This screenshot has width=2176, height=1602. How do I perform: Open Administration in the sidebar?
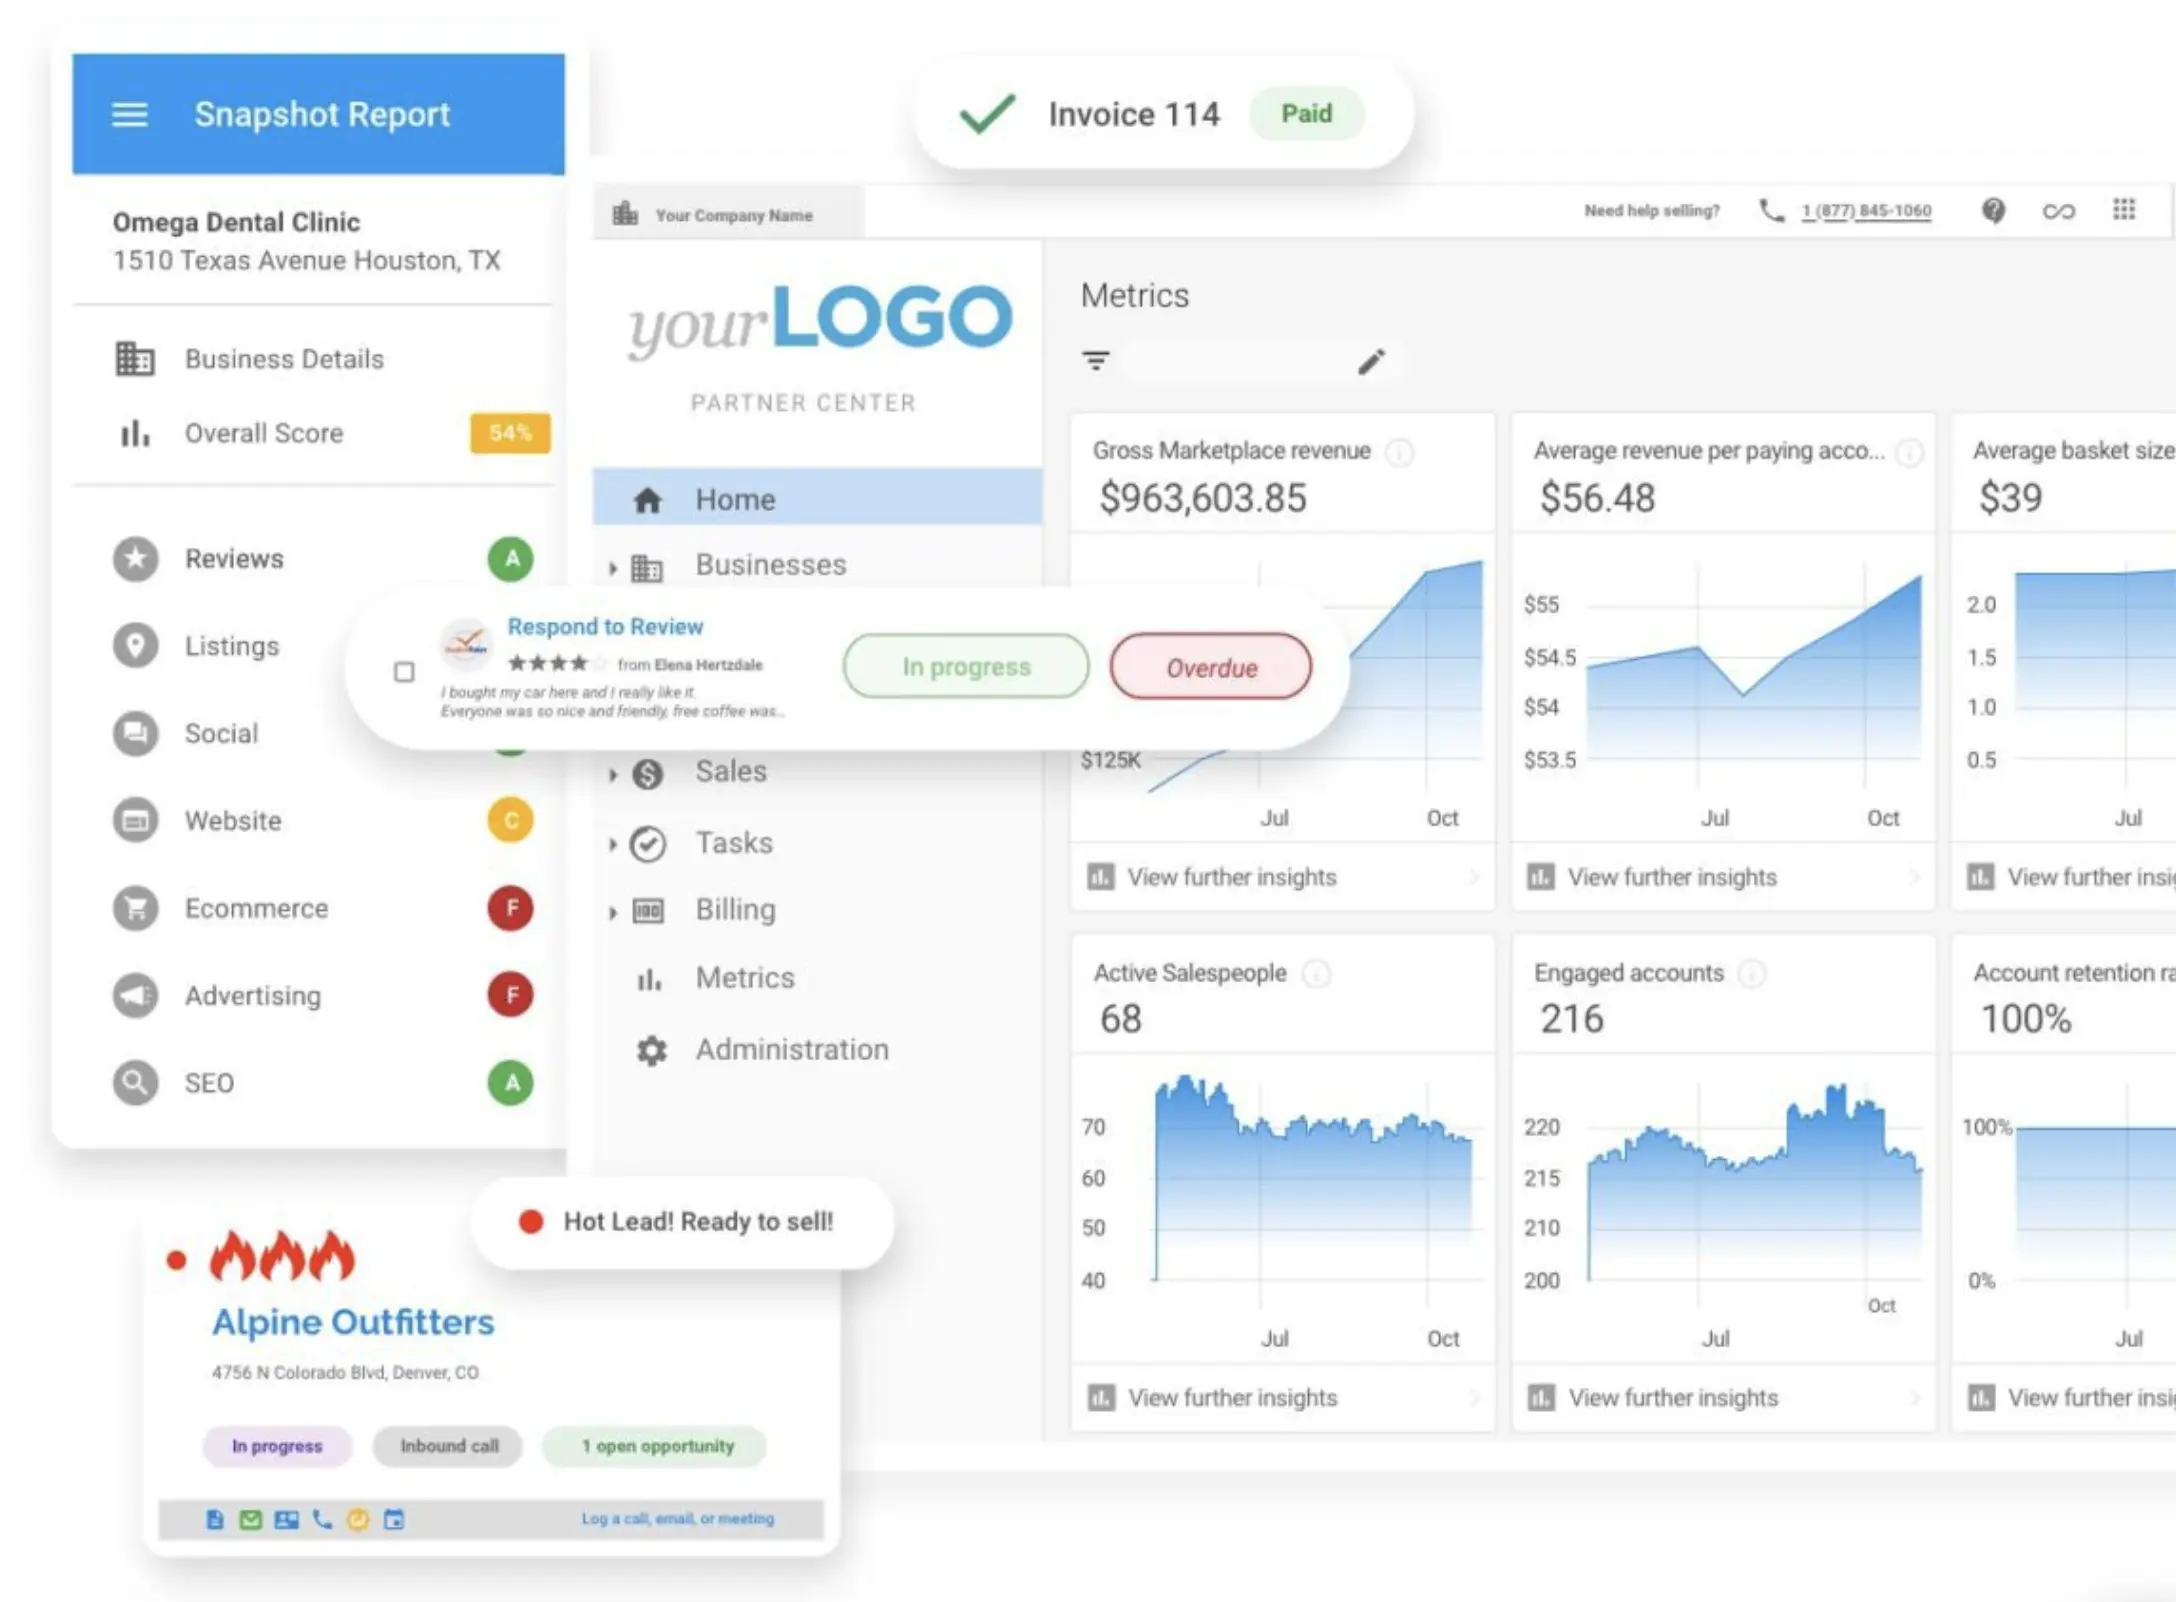(791, 1049)
